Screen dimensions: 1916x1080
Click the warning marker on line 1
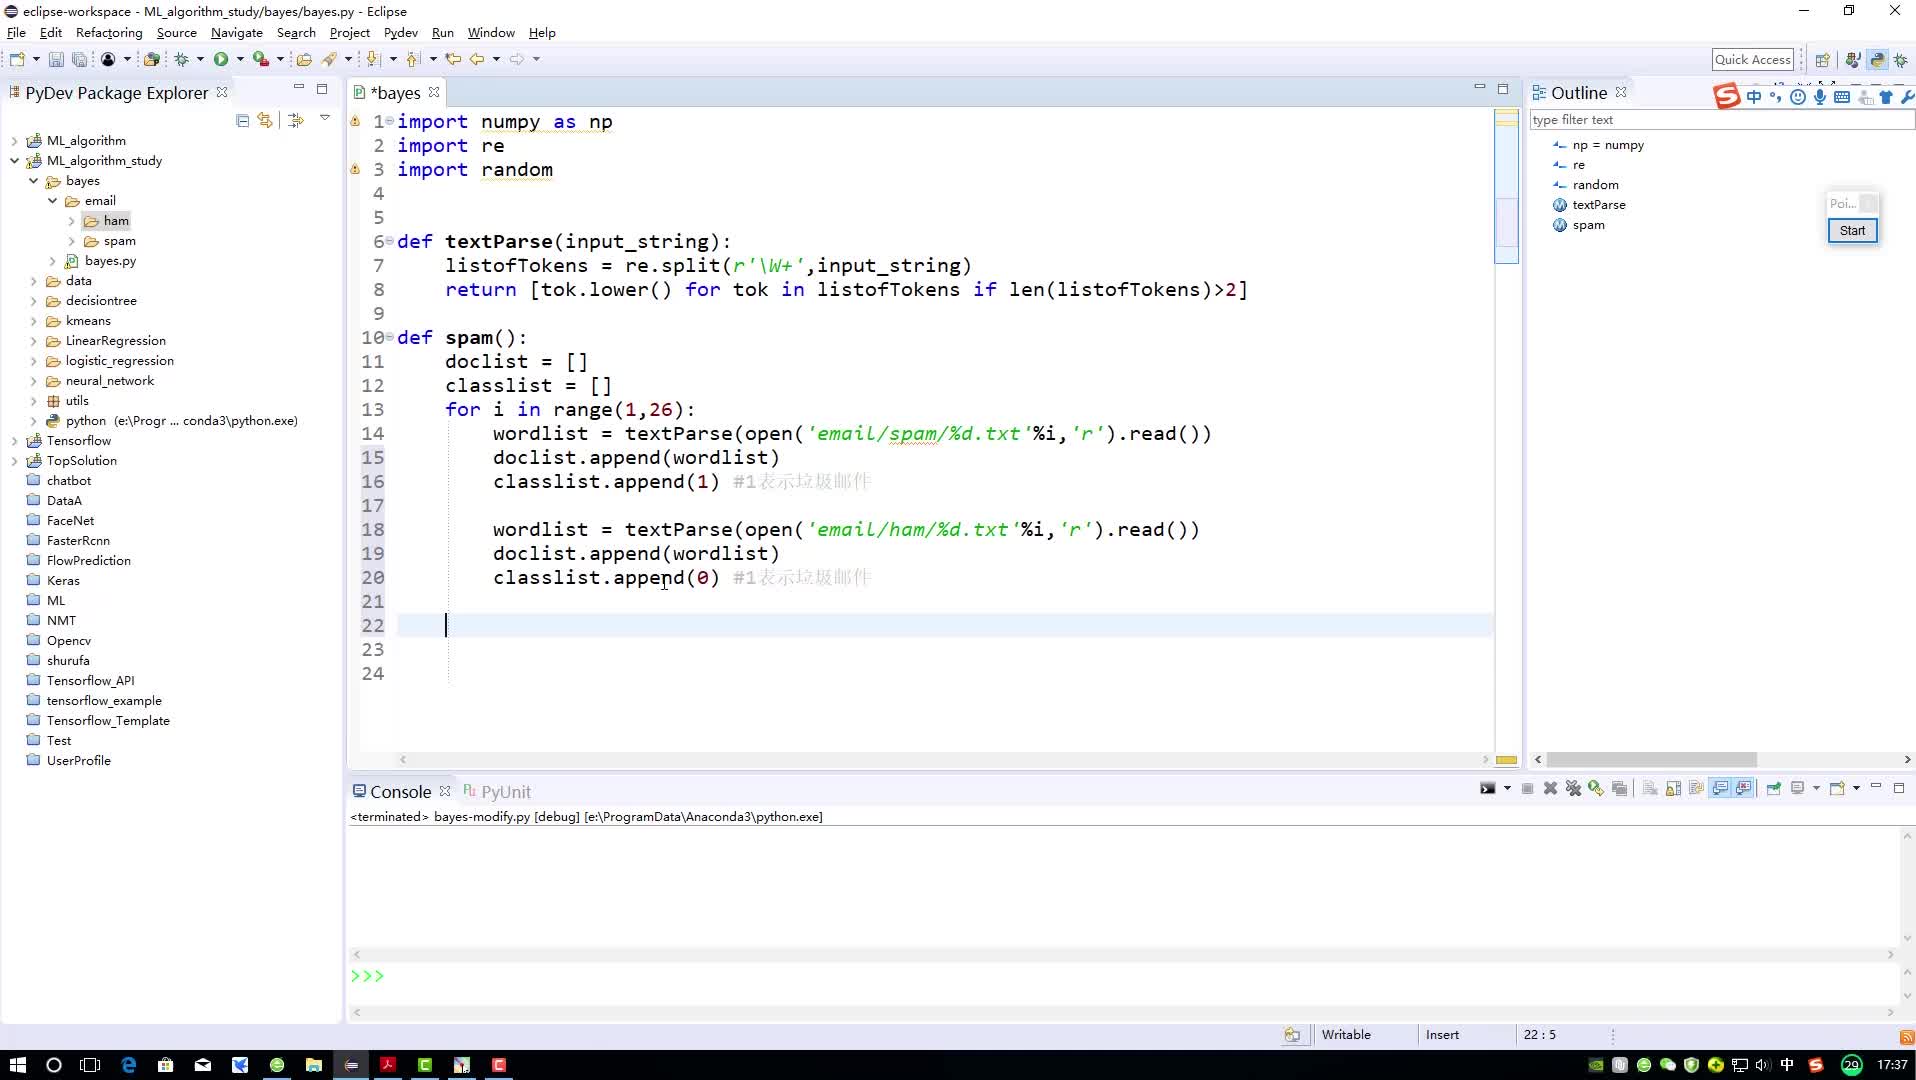tap(355, 121)
